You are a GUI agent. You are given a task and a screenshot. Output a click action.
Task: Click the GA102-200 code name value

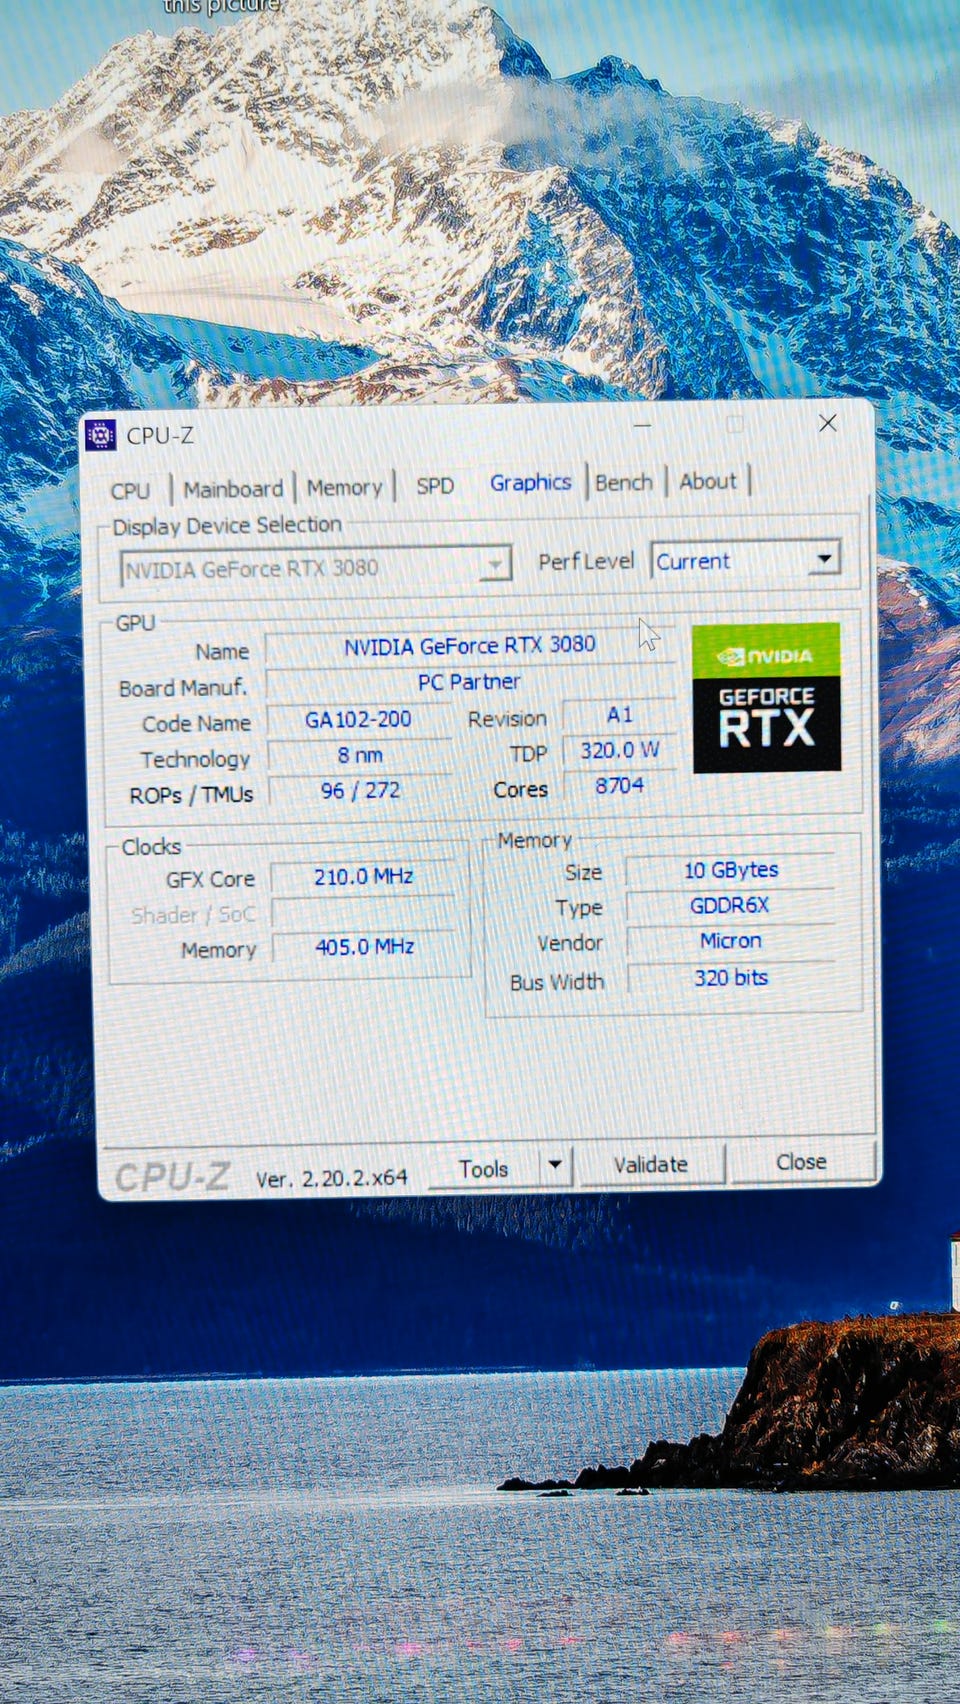tap(358, 719)
